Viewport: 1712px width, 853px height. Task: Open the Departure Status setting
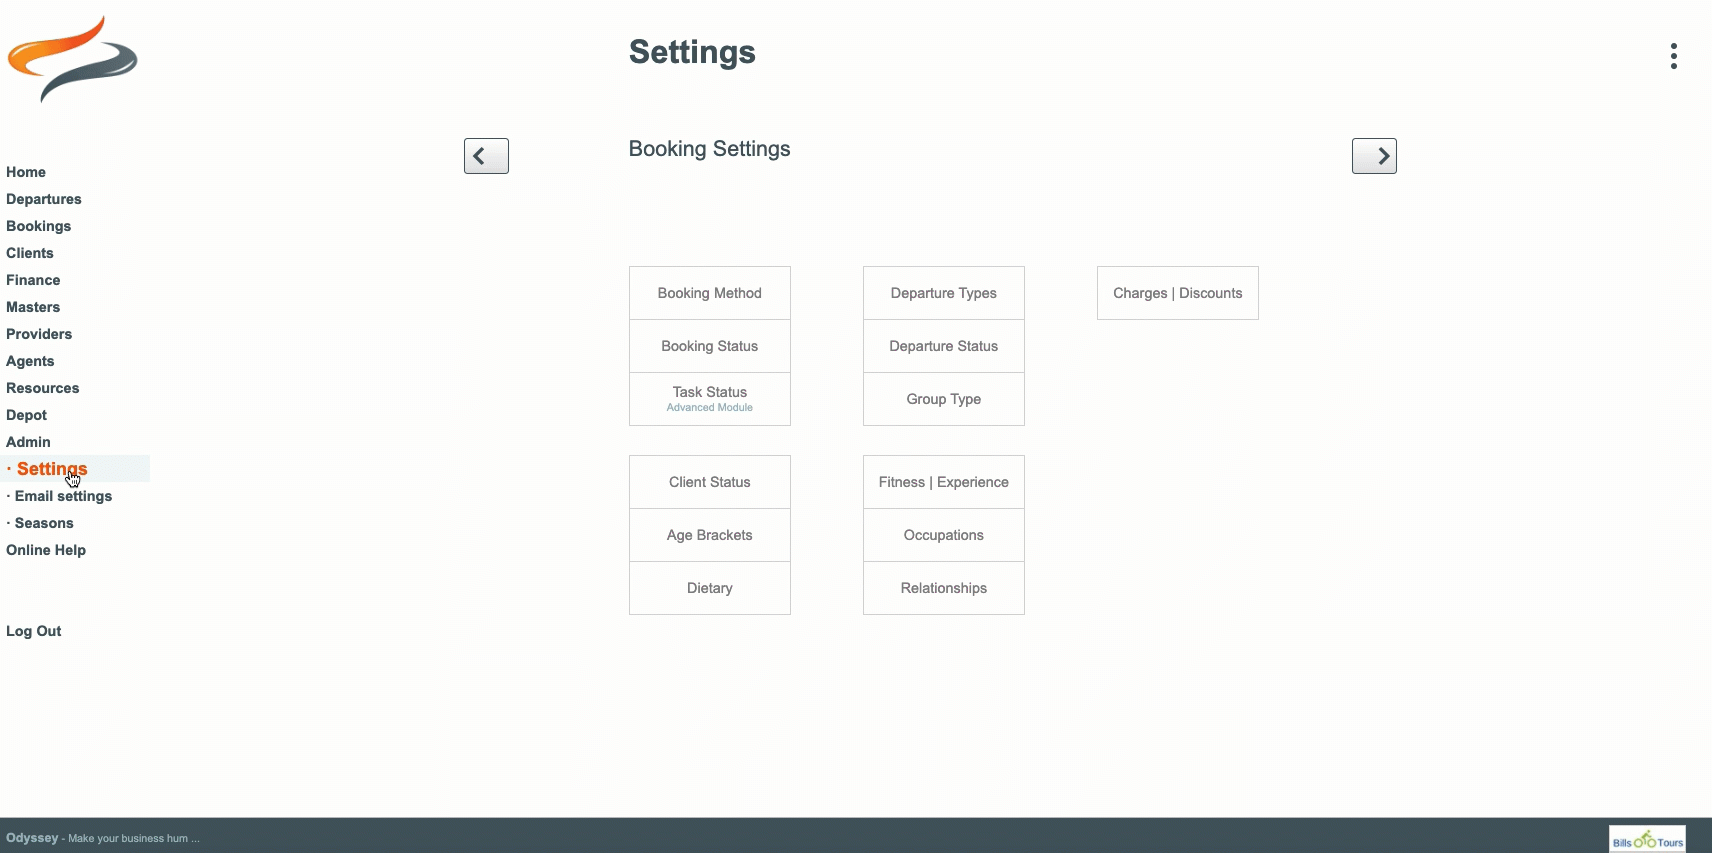click(x=944, y=346)
